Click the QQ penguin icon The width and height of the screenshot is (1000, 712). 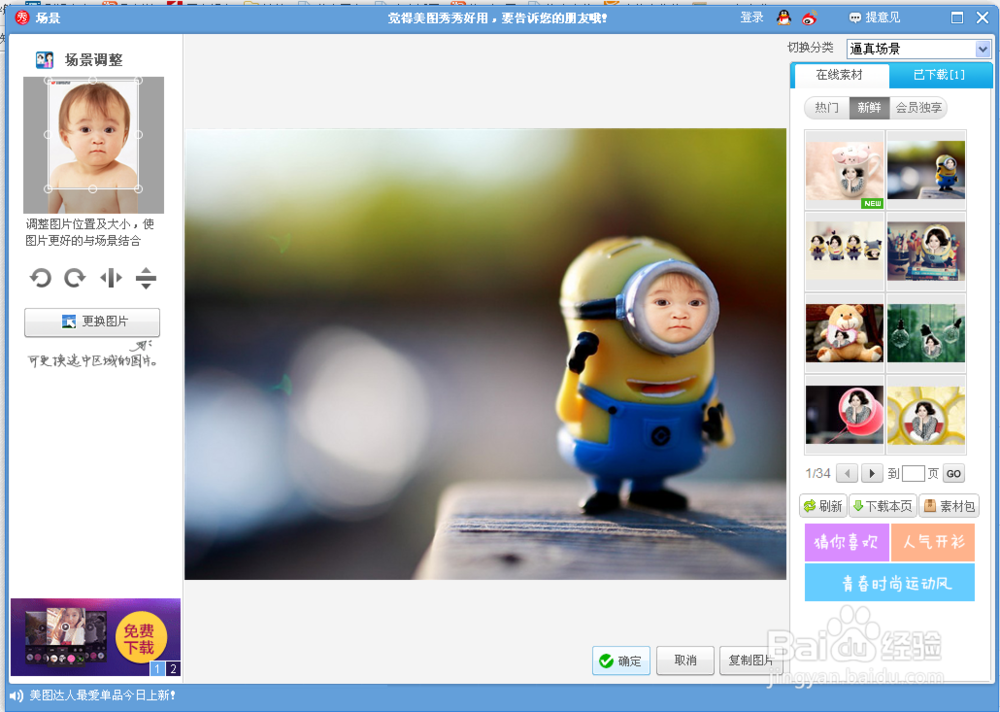point(783,18)
